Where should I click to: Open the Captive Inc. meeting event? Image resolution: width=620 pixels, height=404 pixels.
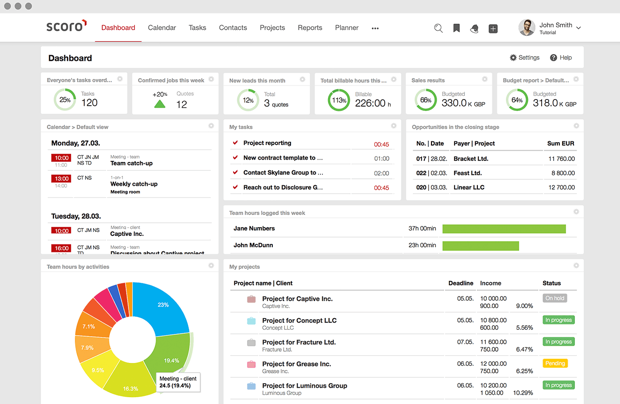coord(127,234)
